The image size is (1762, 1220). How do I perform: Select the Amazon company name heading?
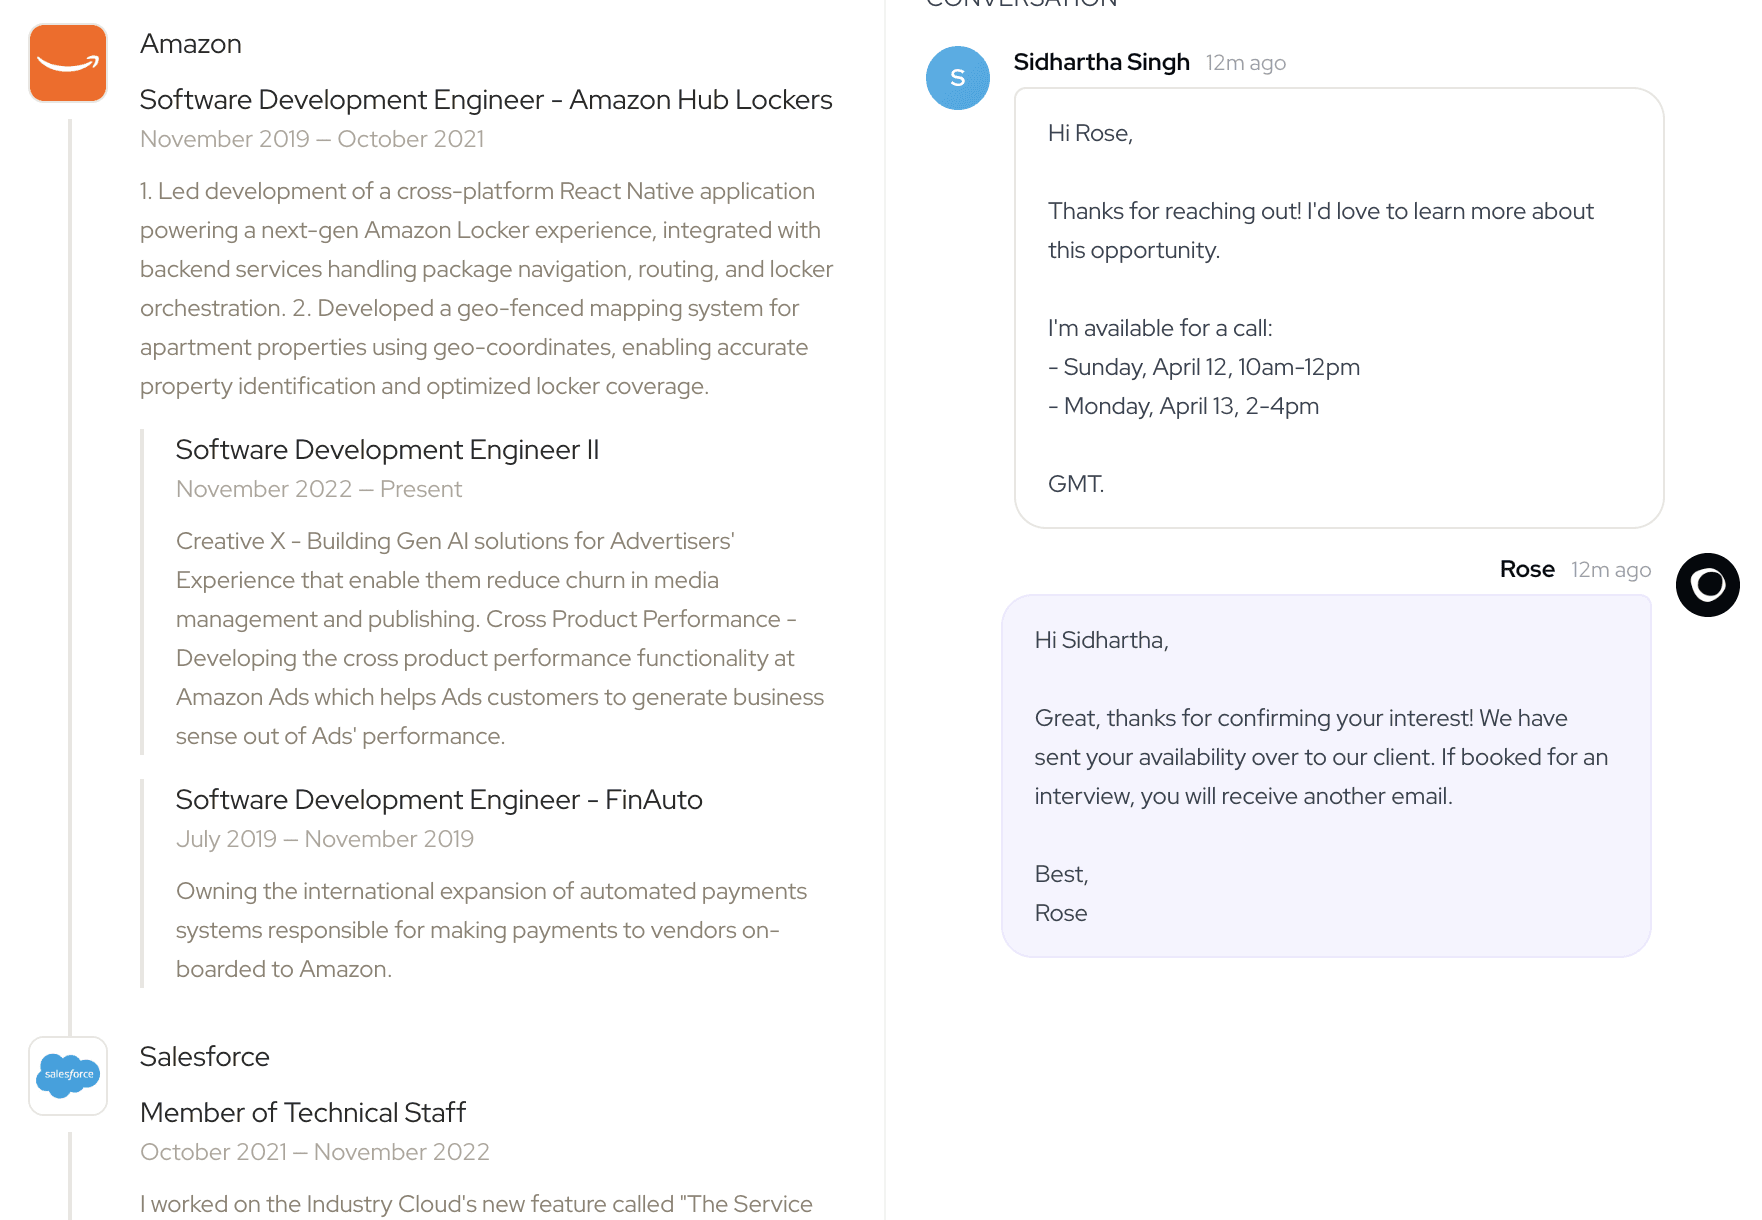tap(191, 44)
